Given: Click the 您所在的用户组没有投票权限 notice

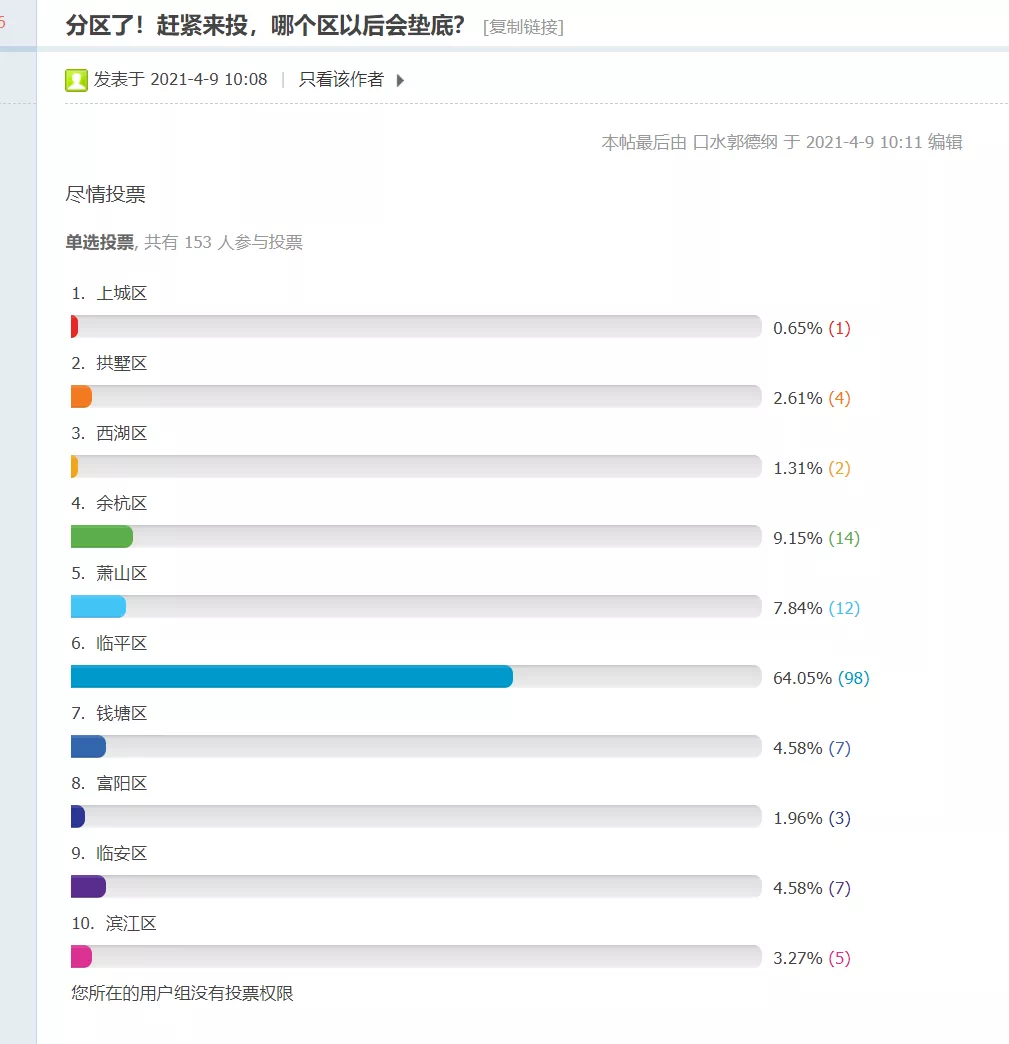Looking at the screenshot, I should click(x=182, y=993).
